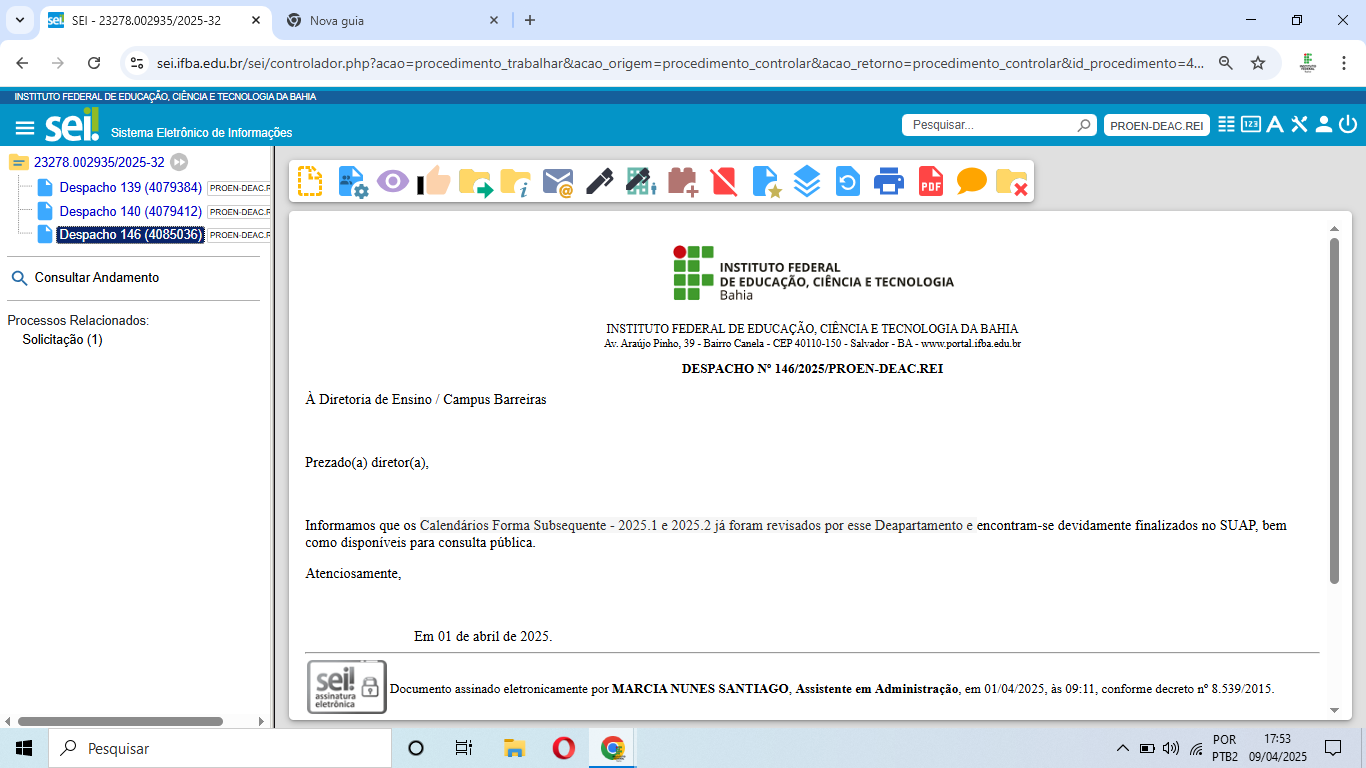The height and width of the screenshot is (768, 1366).
Task: Select the SEI - 23278.002935/2025-32 browser tab
Action: coord(154,20)
